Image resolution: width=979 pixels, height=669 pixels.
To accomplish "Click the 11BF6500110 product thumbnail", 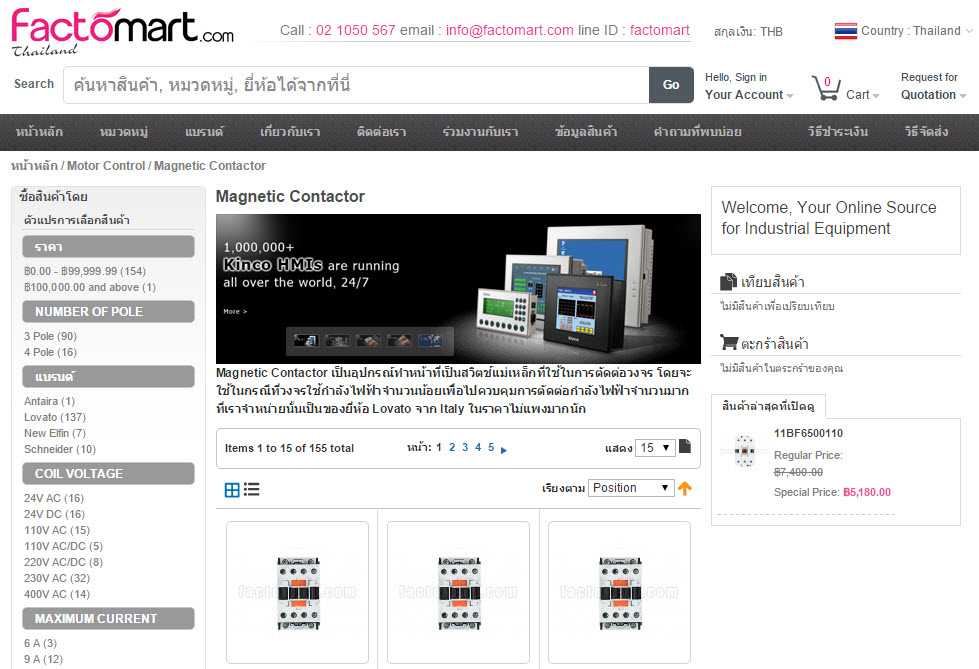I will pos(745,450).
